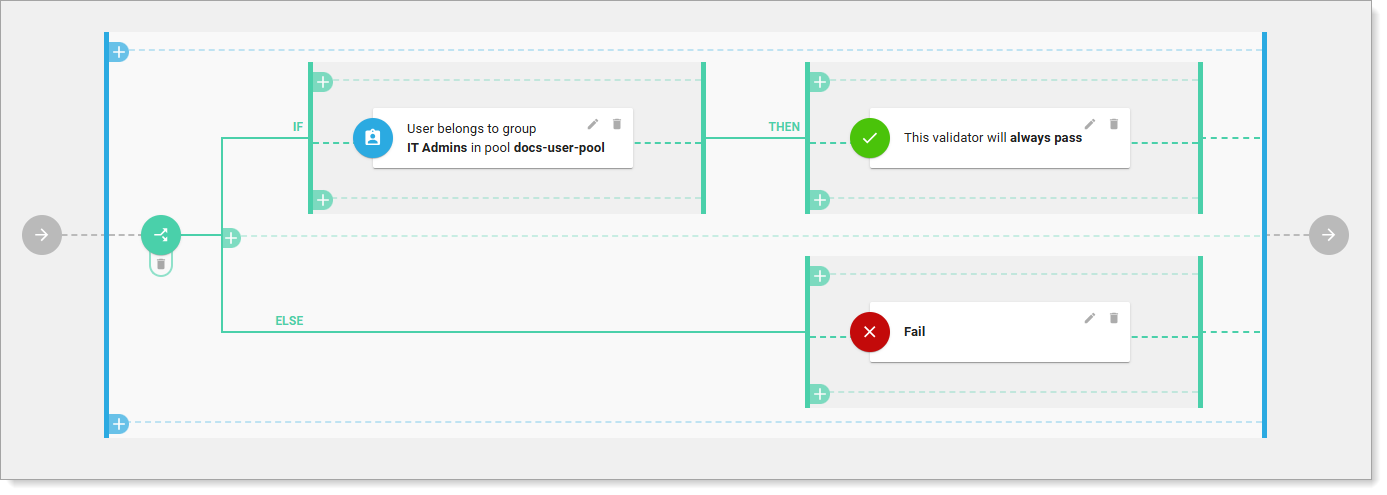Add a rule below the Fail rule

coord(820,394)
